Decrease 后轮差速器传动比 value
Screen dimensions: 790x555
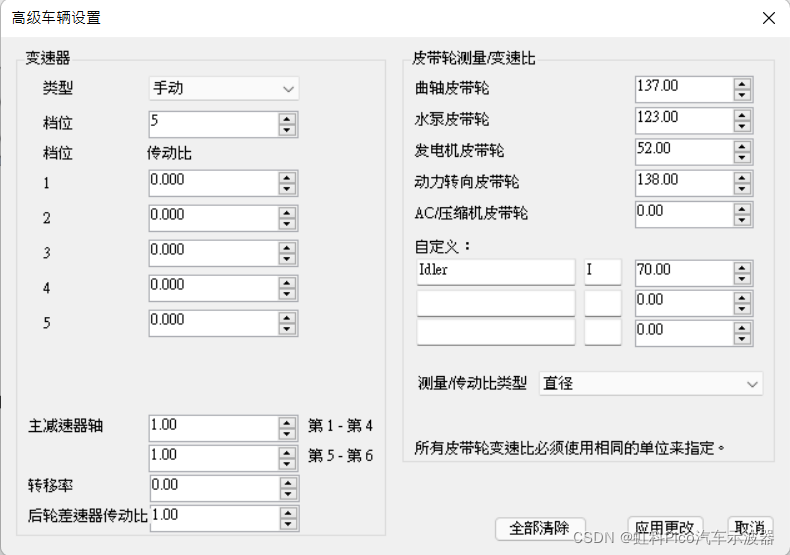(288, 524)
